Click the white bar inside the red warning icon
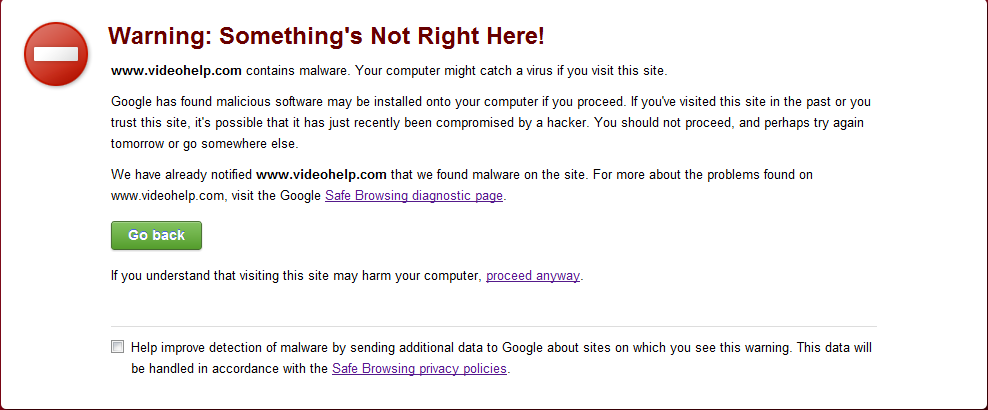The height and width of the screenshot is (410, 988). (56, 54)
